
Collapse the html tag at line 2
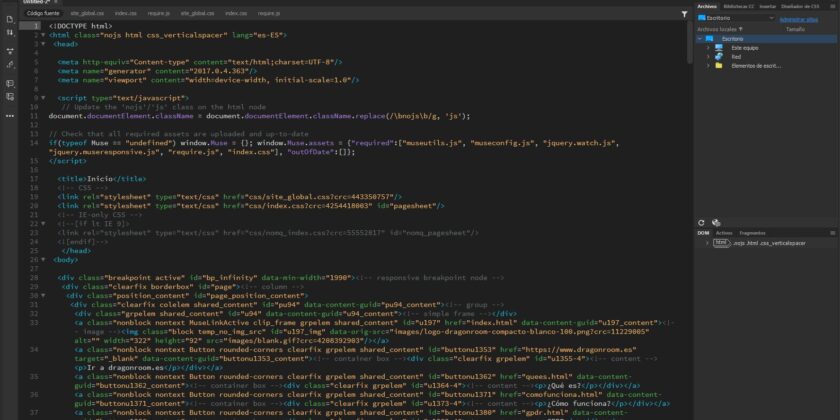click(43, 35)
